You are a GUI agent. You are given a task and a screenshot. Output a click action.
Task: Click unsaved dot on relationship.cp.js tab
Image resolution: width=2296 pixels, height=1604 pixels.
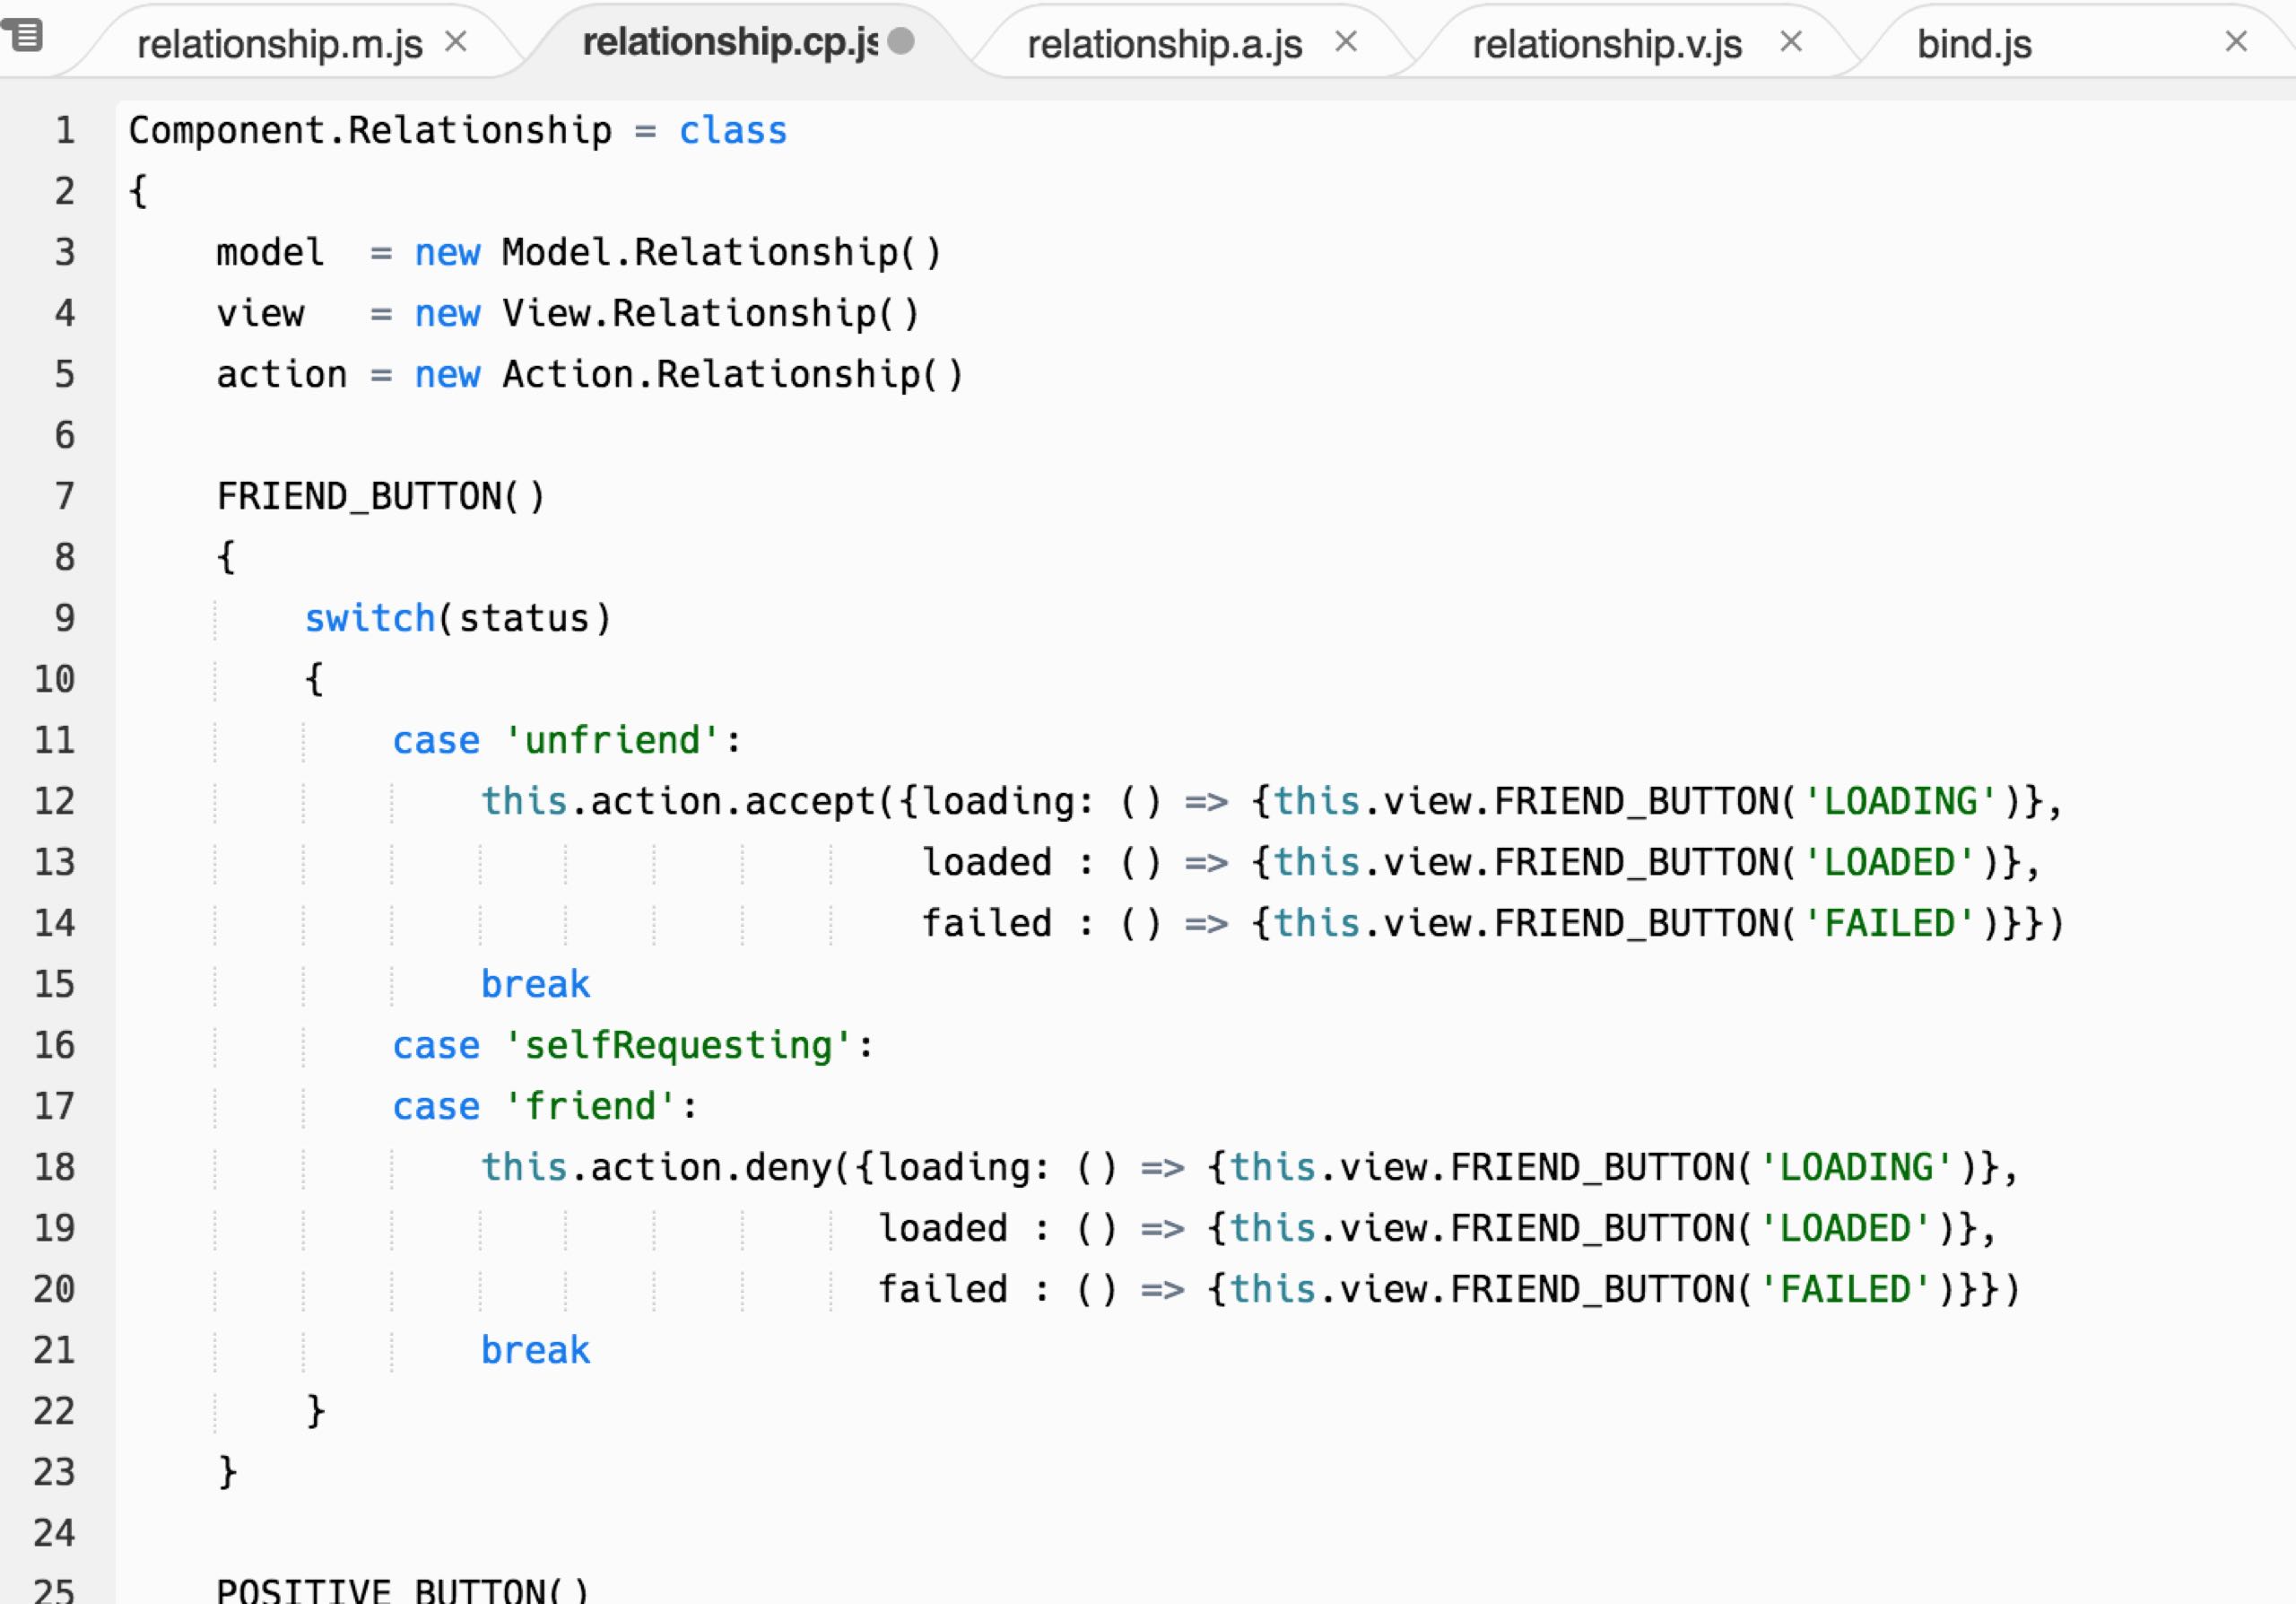point(901,41)
